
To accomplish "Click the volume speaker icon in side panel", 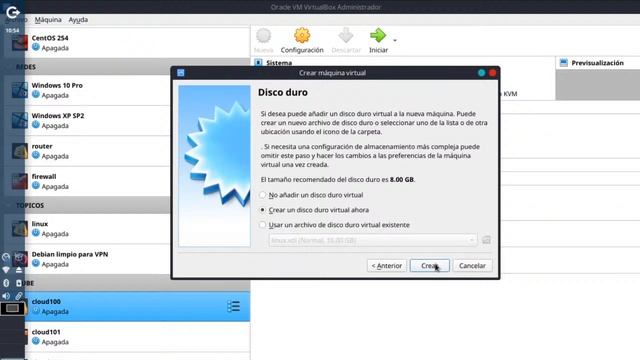I will [x=6, y=296].
